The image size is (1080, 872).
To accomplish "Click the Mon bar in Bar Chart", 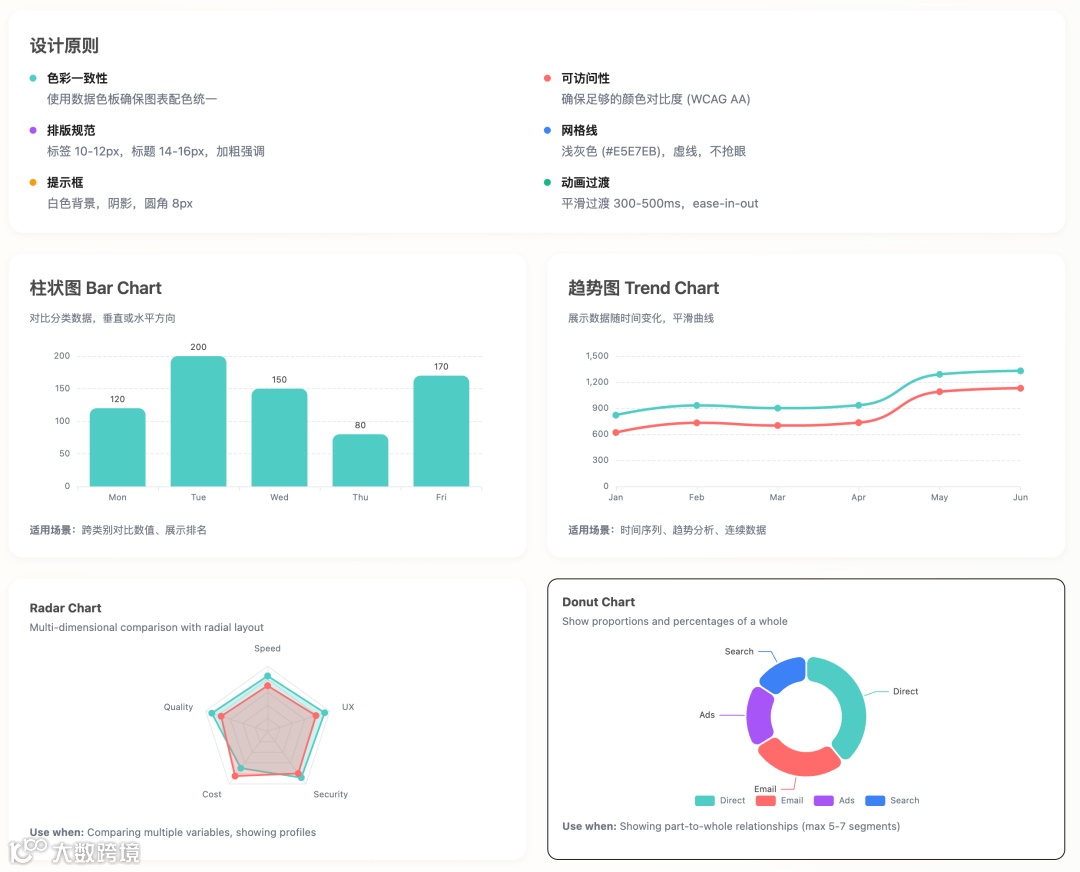I will click(x=118, y=448).
